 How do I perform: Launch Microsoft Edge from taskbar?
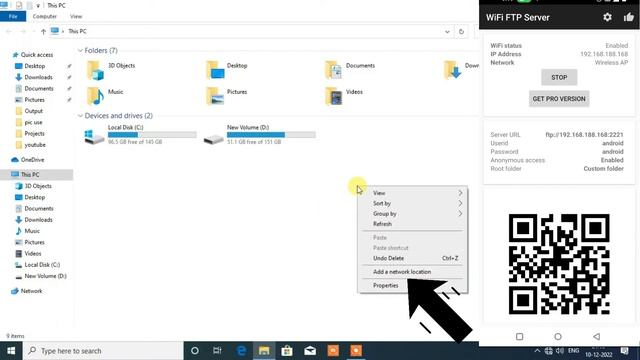click(241, 351)
